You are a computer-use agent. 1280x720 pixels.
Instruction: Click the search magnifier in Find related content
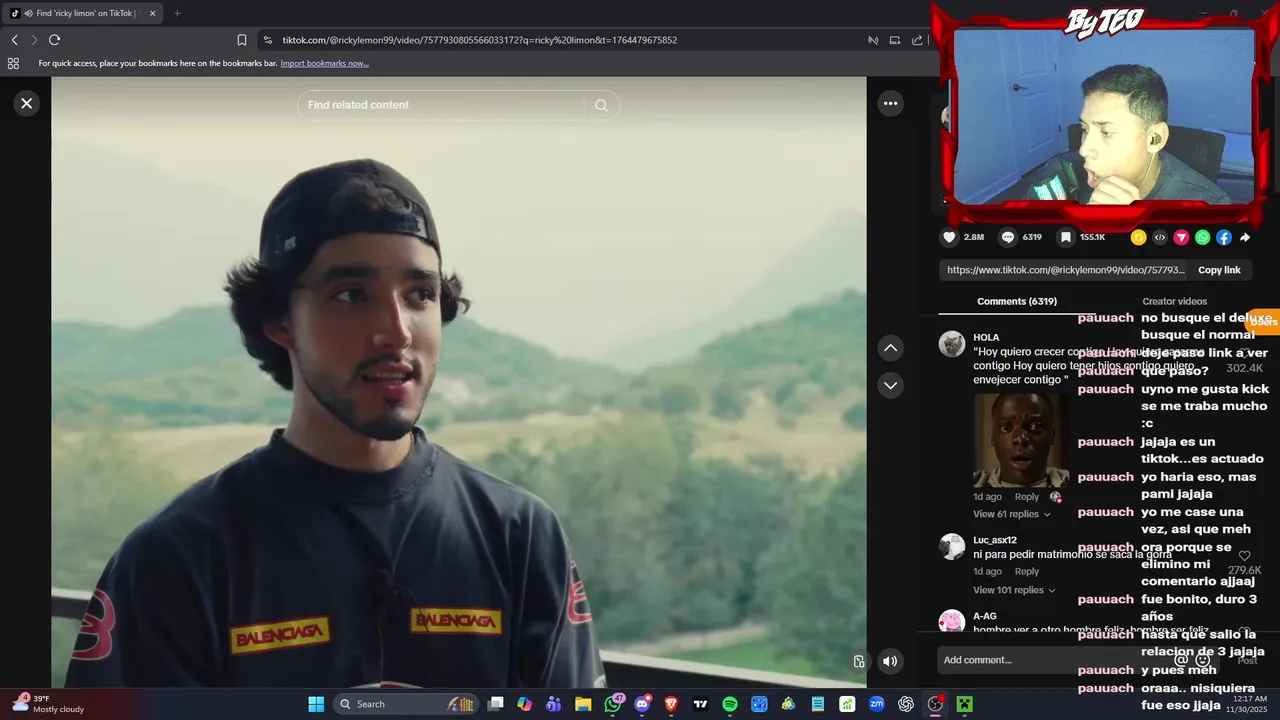pos(601,105)
